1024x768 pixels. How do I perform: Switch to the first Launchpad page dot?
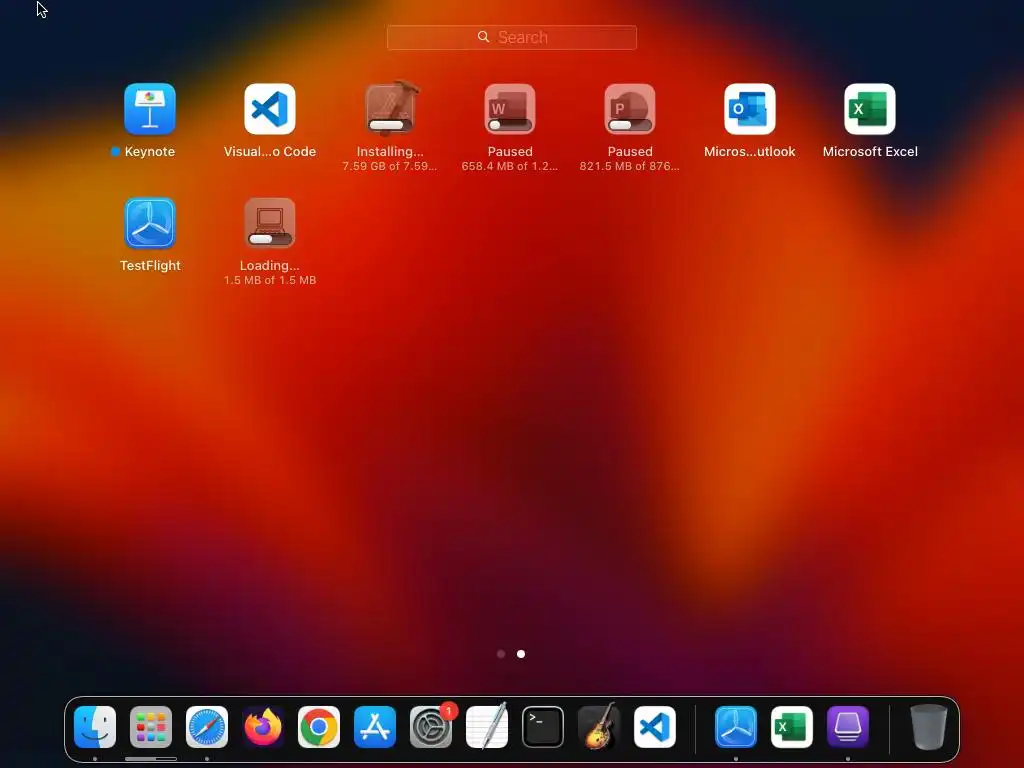click(501, 654)
